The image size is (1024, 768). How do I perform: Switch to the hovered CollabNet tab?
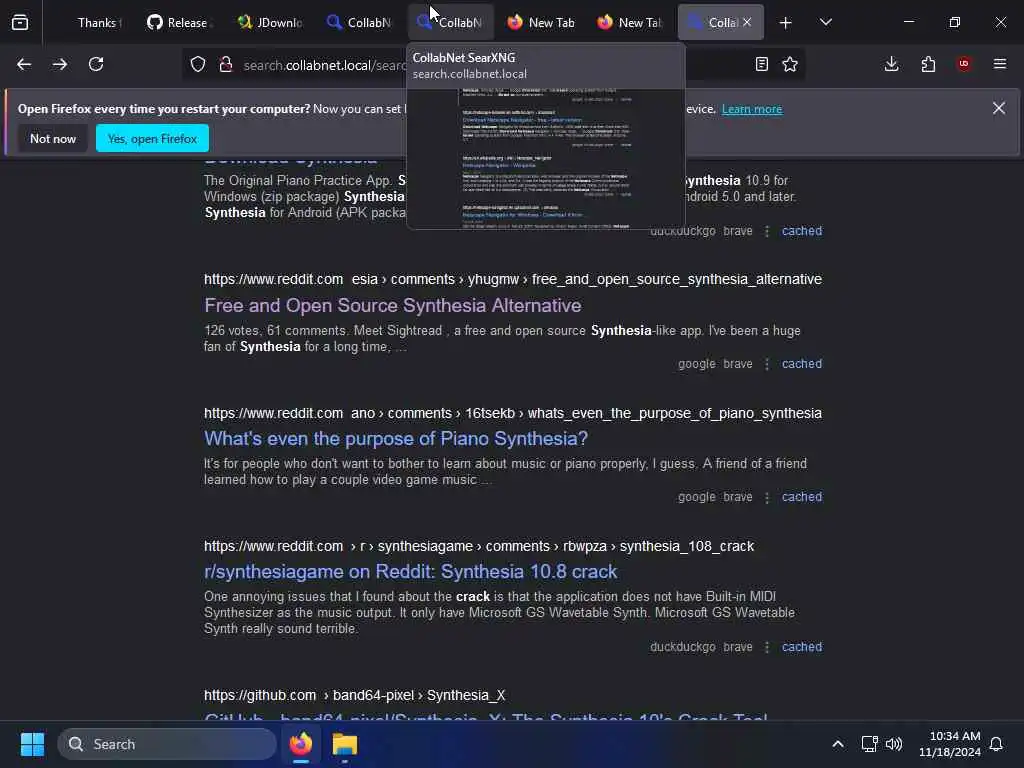[x=451, y=23]
